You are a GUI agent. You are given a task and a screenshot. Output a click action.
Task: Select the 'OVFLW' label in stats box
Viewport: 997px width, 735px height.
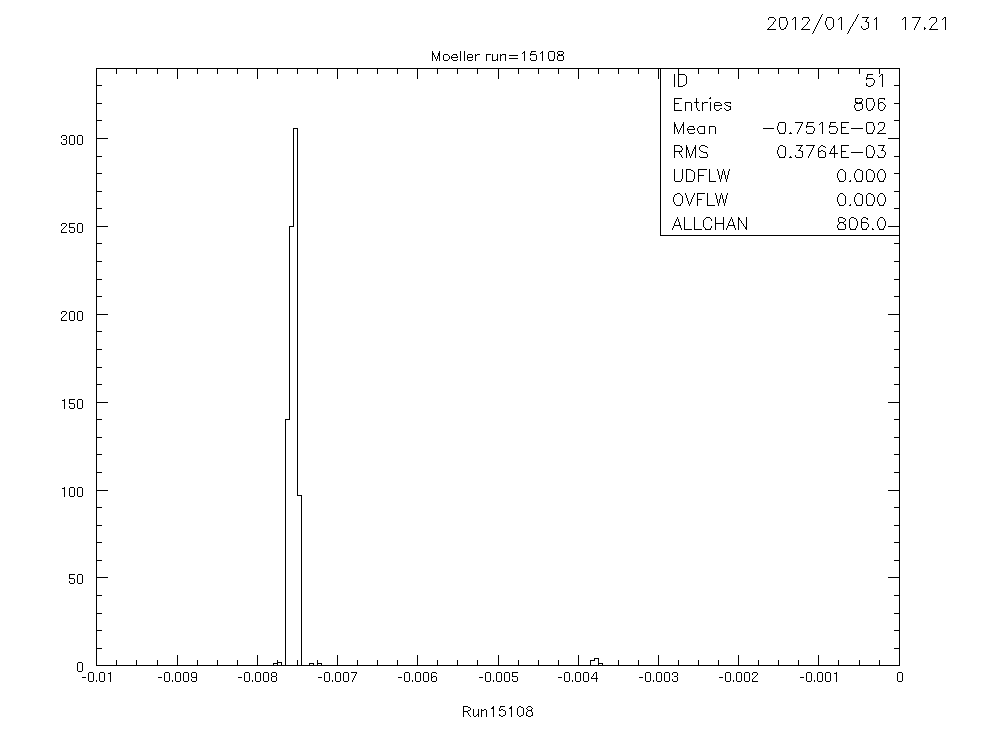point(700,200)
